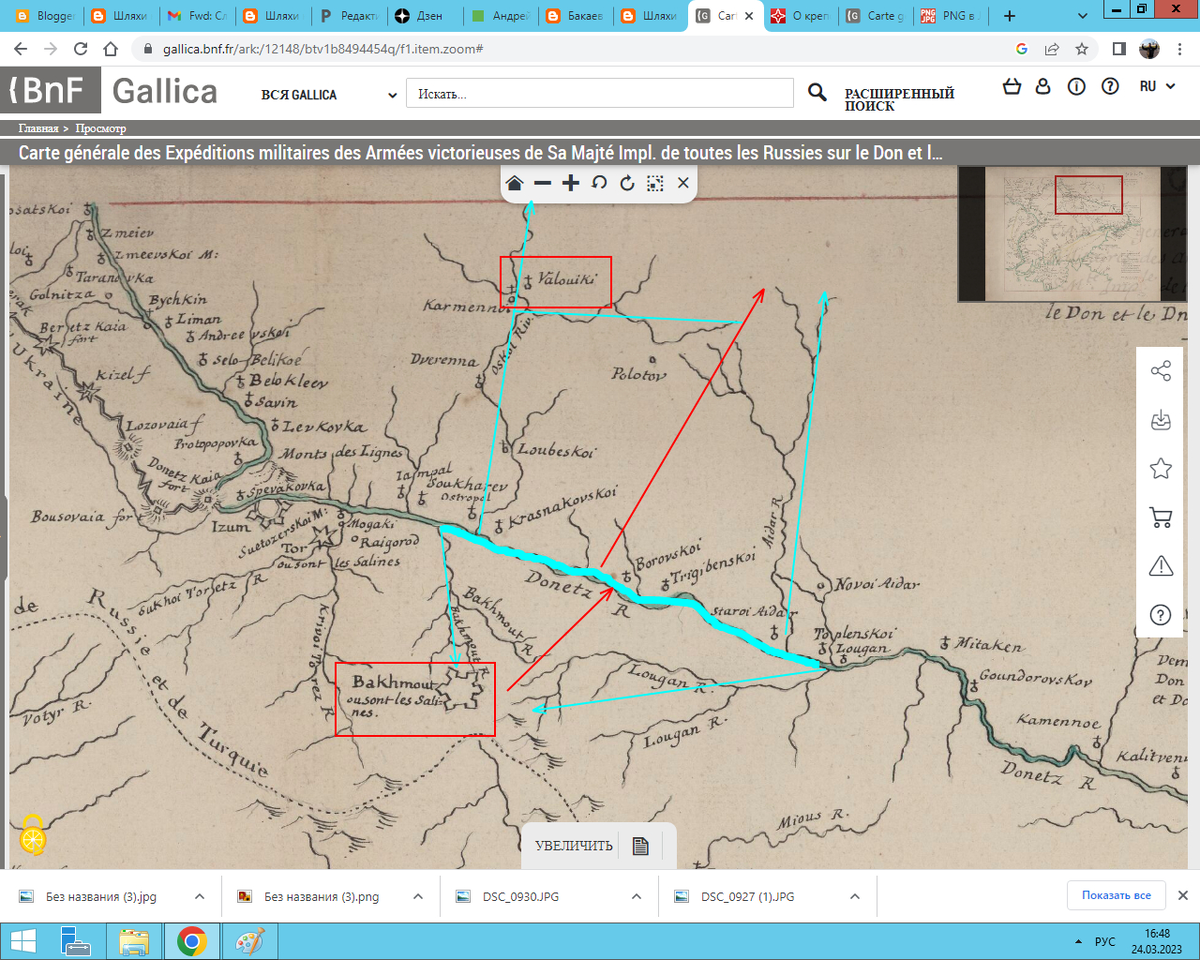Click the document text mode icon
The height and width of the screenshot is (960, 1200).
point(641,846)
